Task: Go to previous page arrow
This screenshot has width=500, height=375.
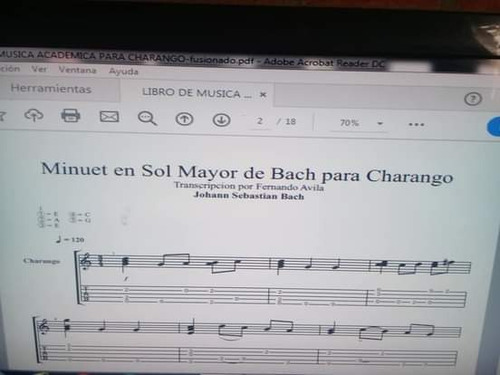Action: pos(184,119)
